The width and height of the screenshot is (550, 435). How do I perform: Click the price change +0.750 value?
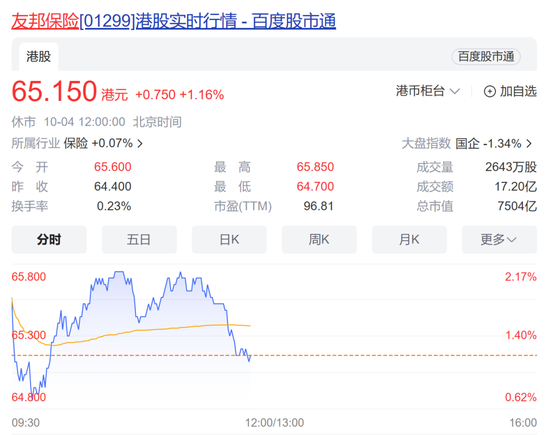pyautogui.click(x=155, y=95)
